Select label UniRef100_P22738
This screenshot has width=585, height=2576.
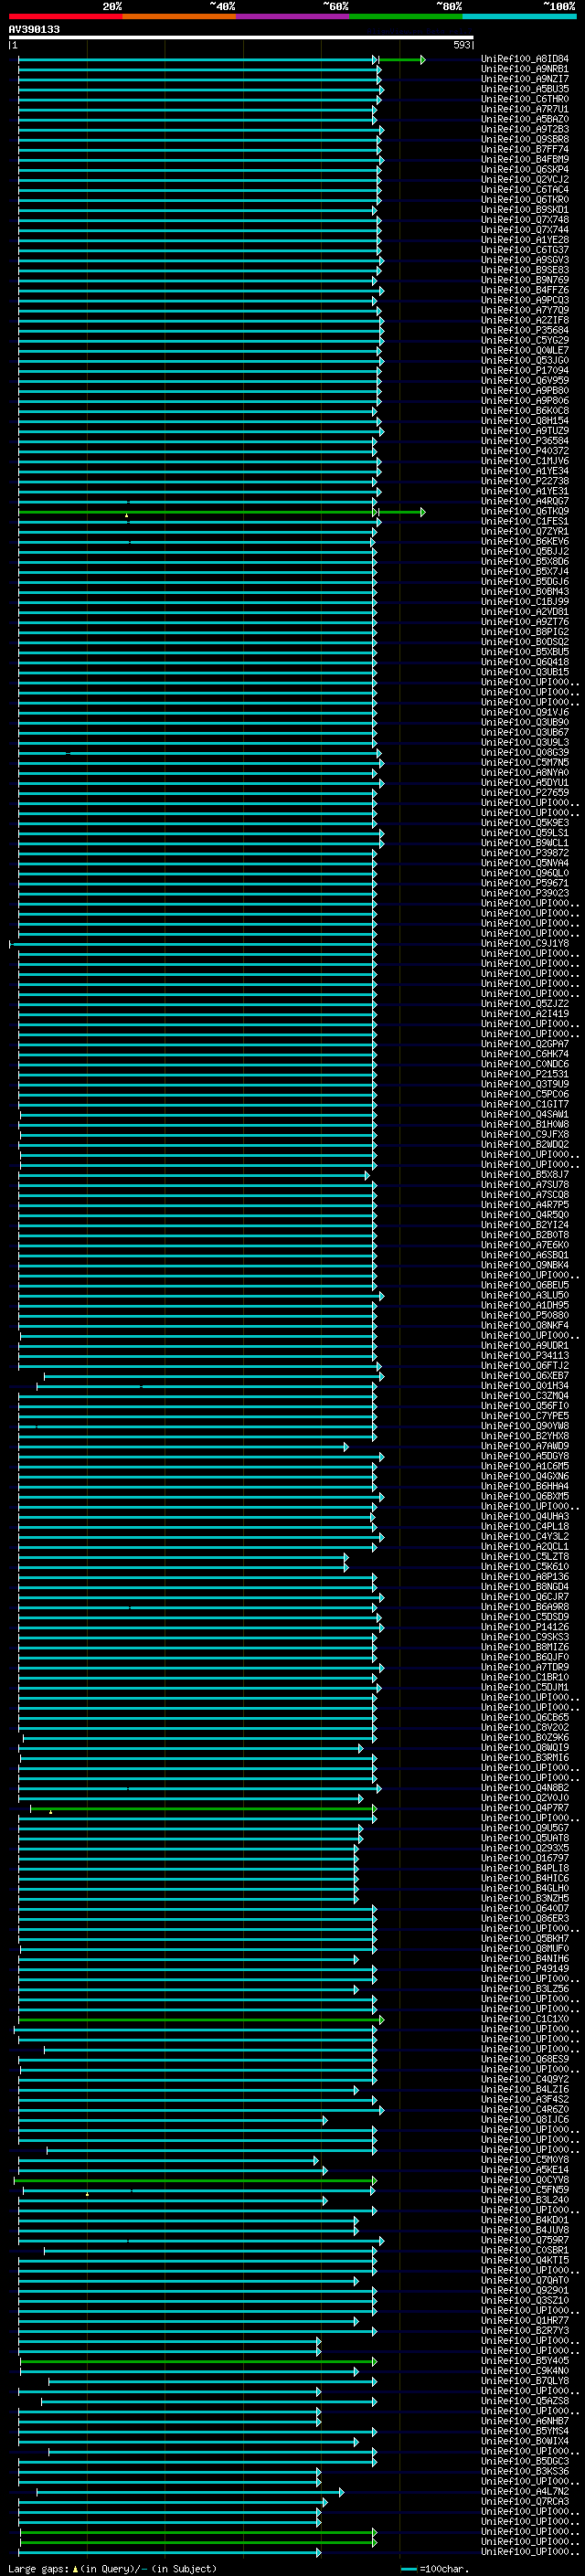[x=525, y=481]
